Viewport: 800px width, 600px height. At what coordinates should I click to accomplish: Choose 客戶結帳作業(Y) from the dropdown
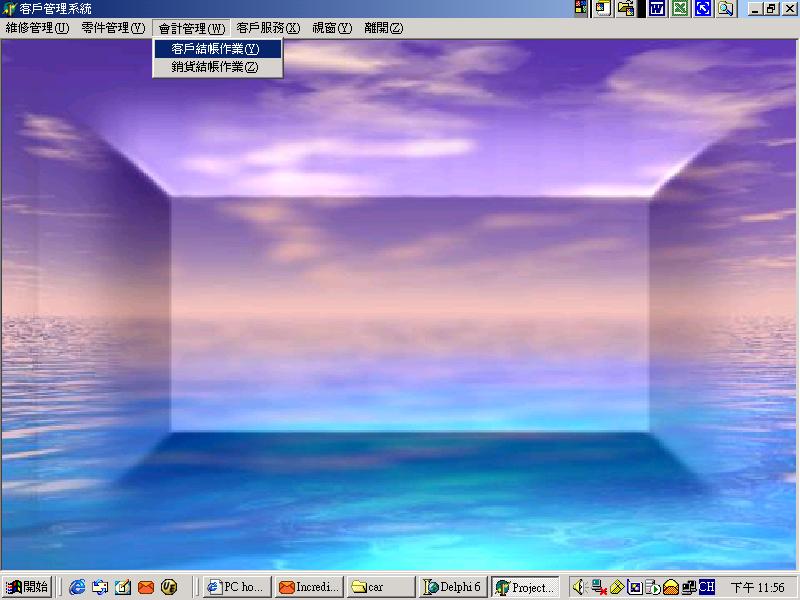click(x=218, y=49)
